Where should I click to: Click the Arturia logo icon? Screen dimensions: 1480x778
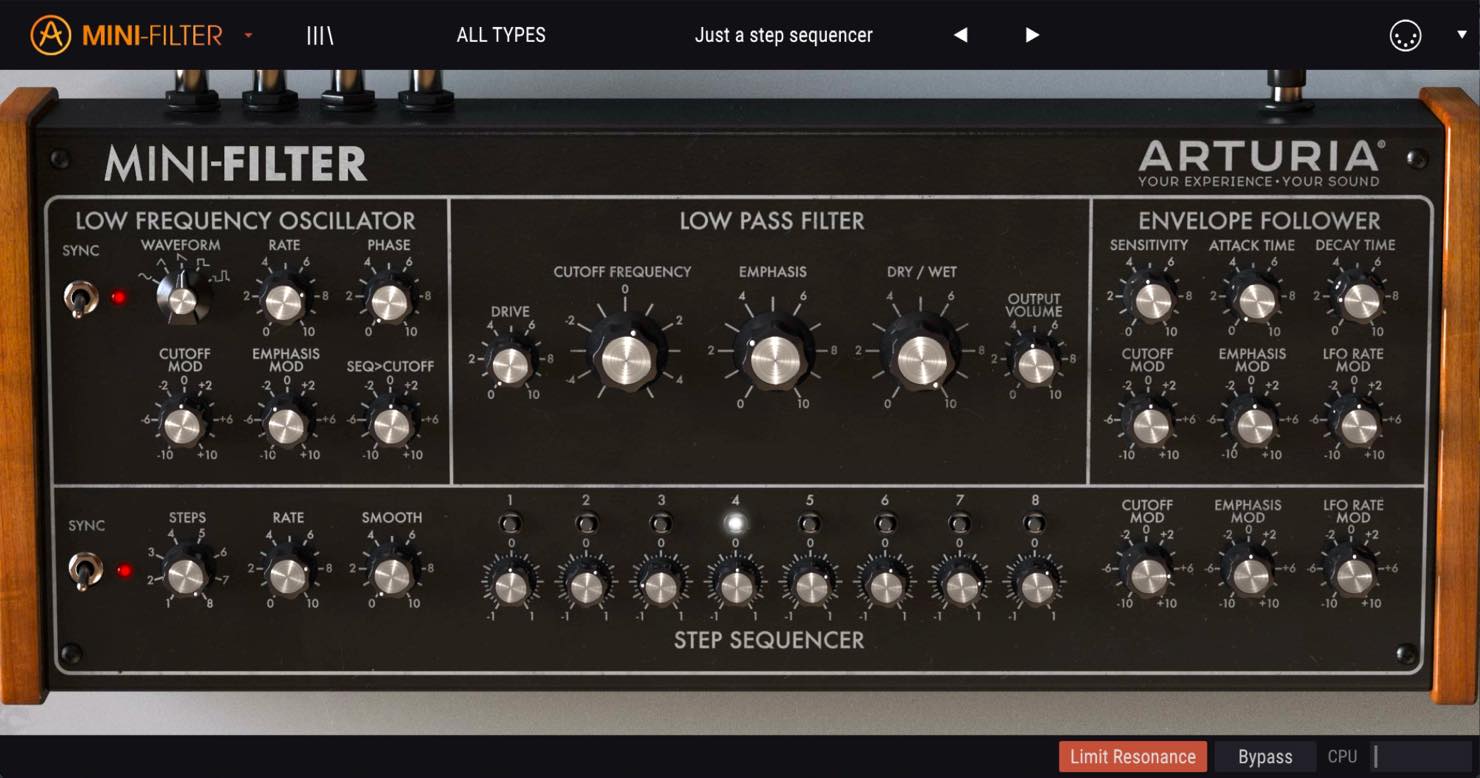tap(51, 35)
